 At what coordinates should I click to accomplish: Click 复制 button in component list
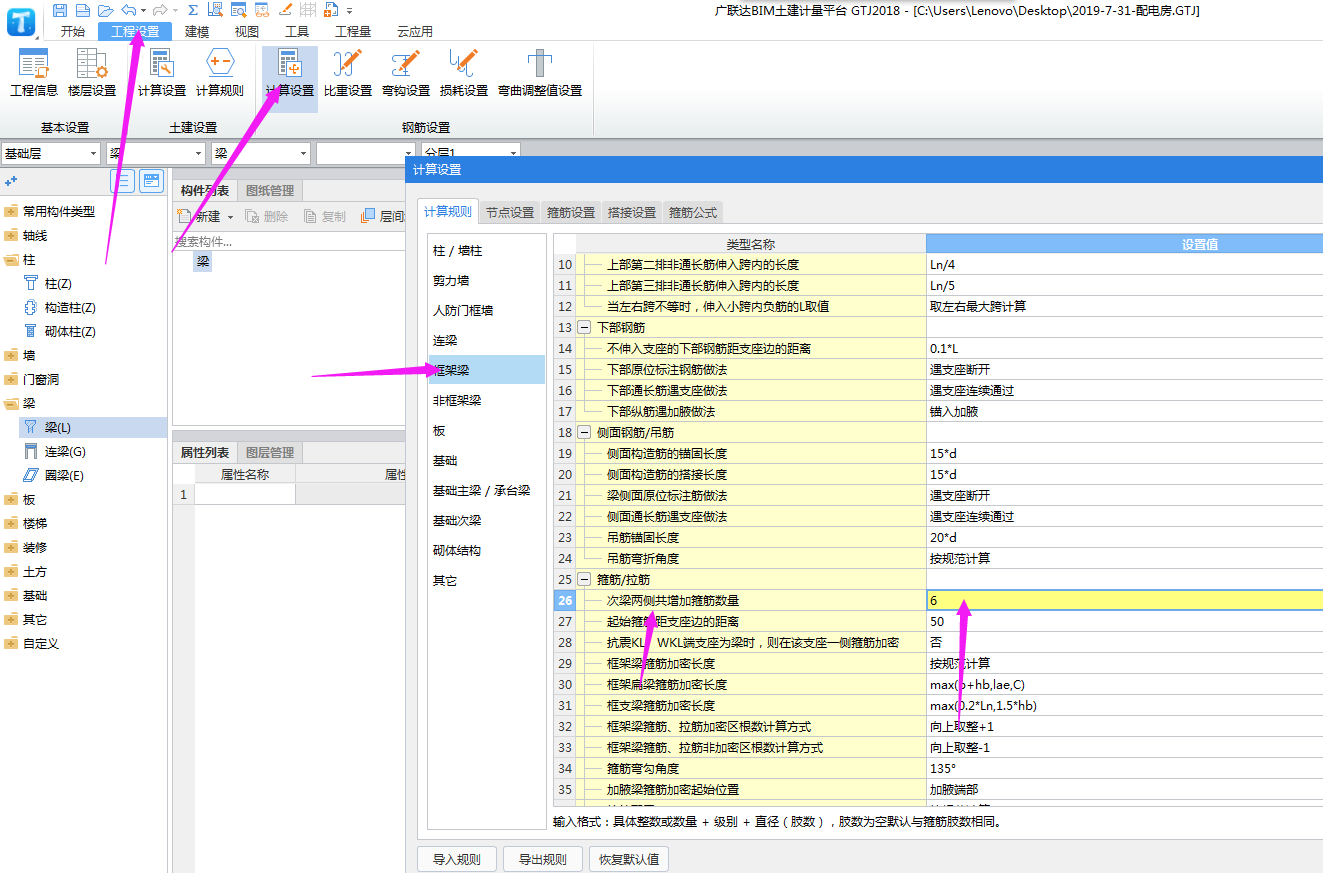(x=325, y=216)
